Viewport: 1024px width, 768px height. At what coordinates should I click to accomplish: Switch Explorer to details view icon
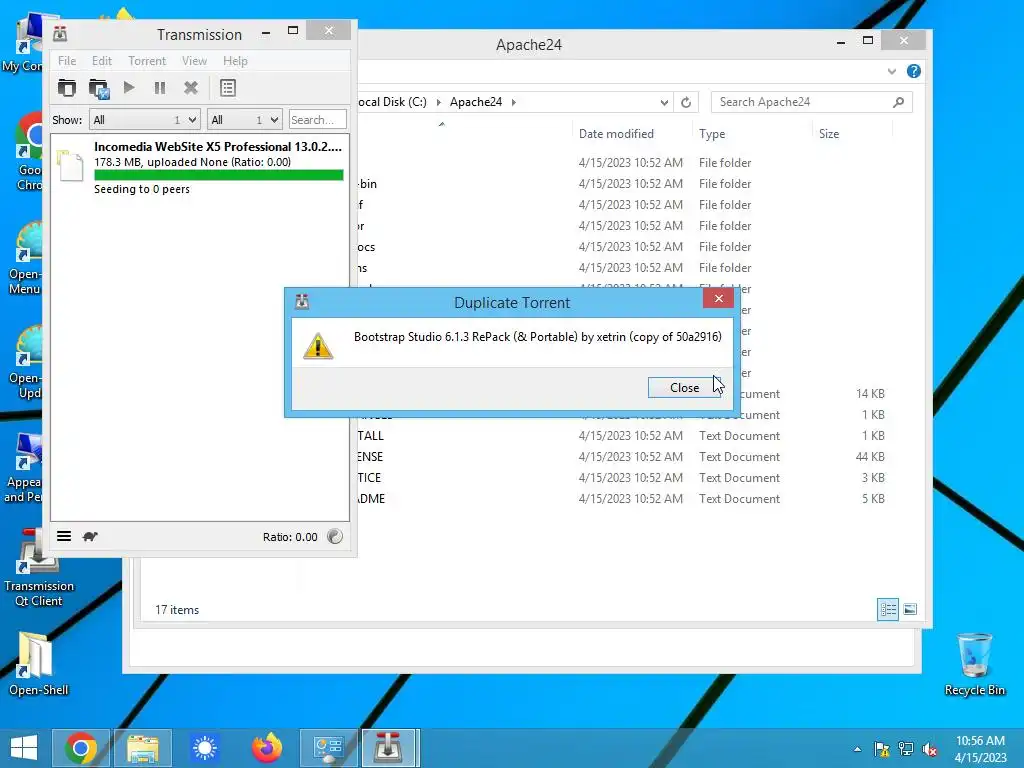tap(888, 609)
